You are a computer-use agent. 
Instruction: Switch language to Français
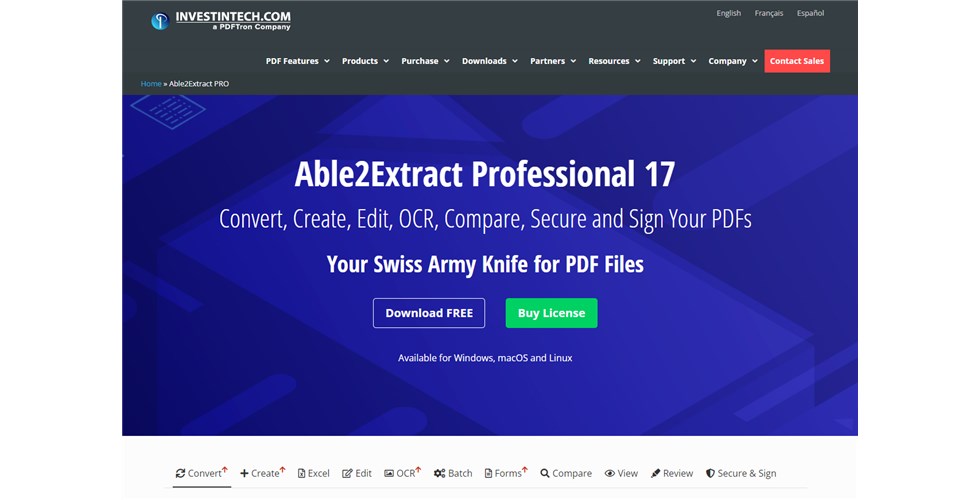click(769, 13)
